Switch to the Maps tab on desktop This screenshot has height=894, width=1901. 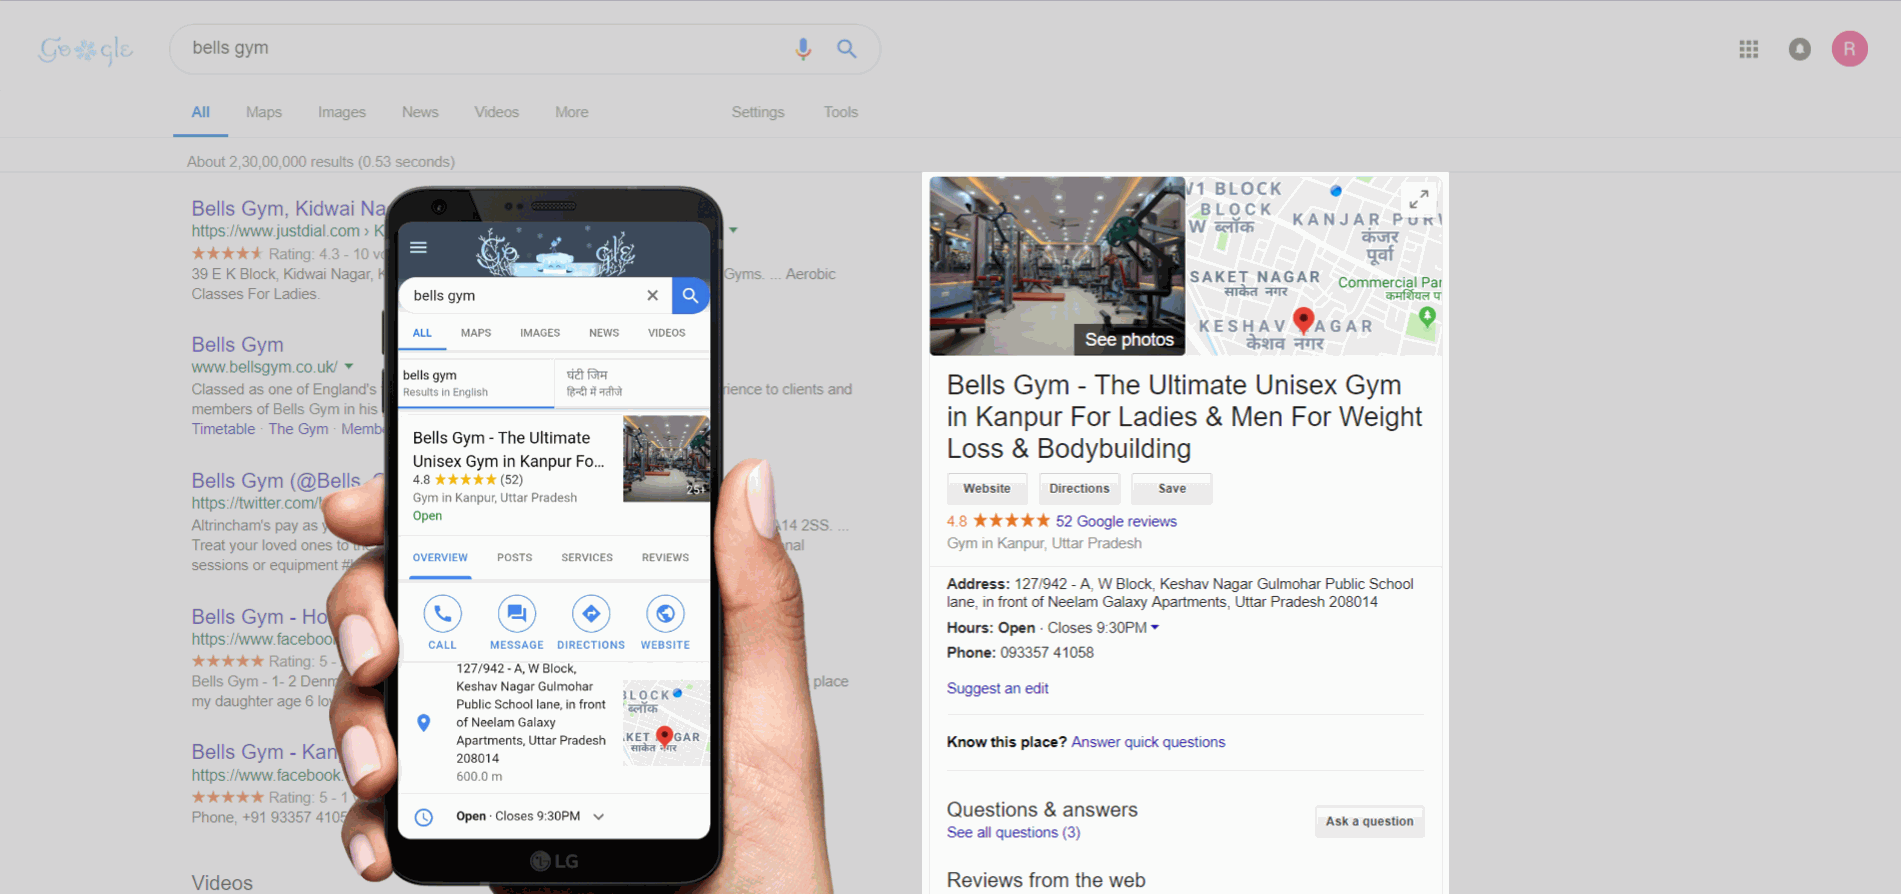(264, 112)
